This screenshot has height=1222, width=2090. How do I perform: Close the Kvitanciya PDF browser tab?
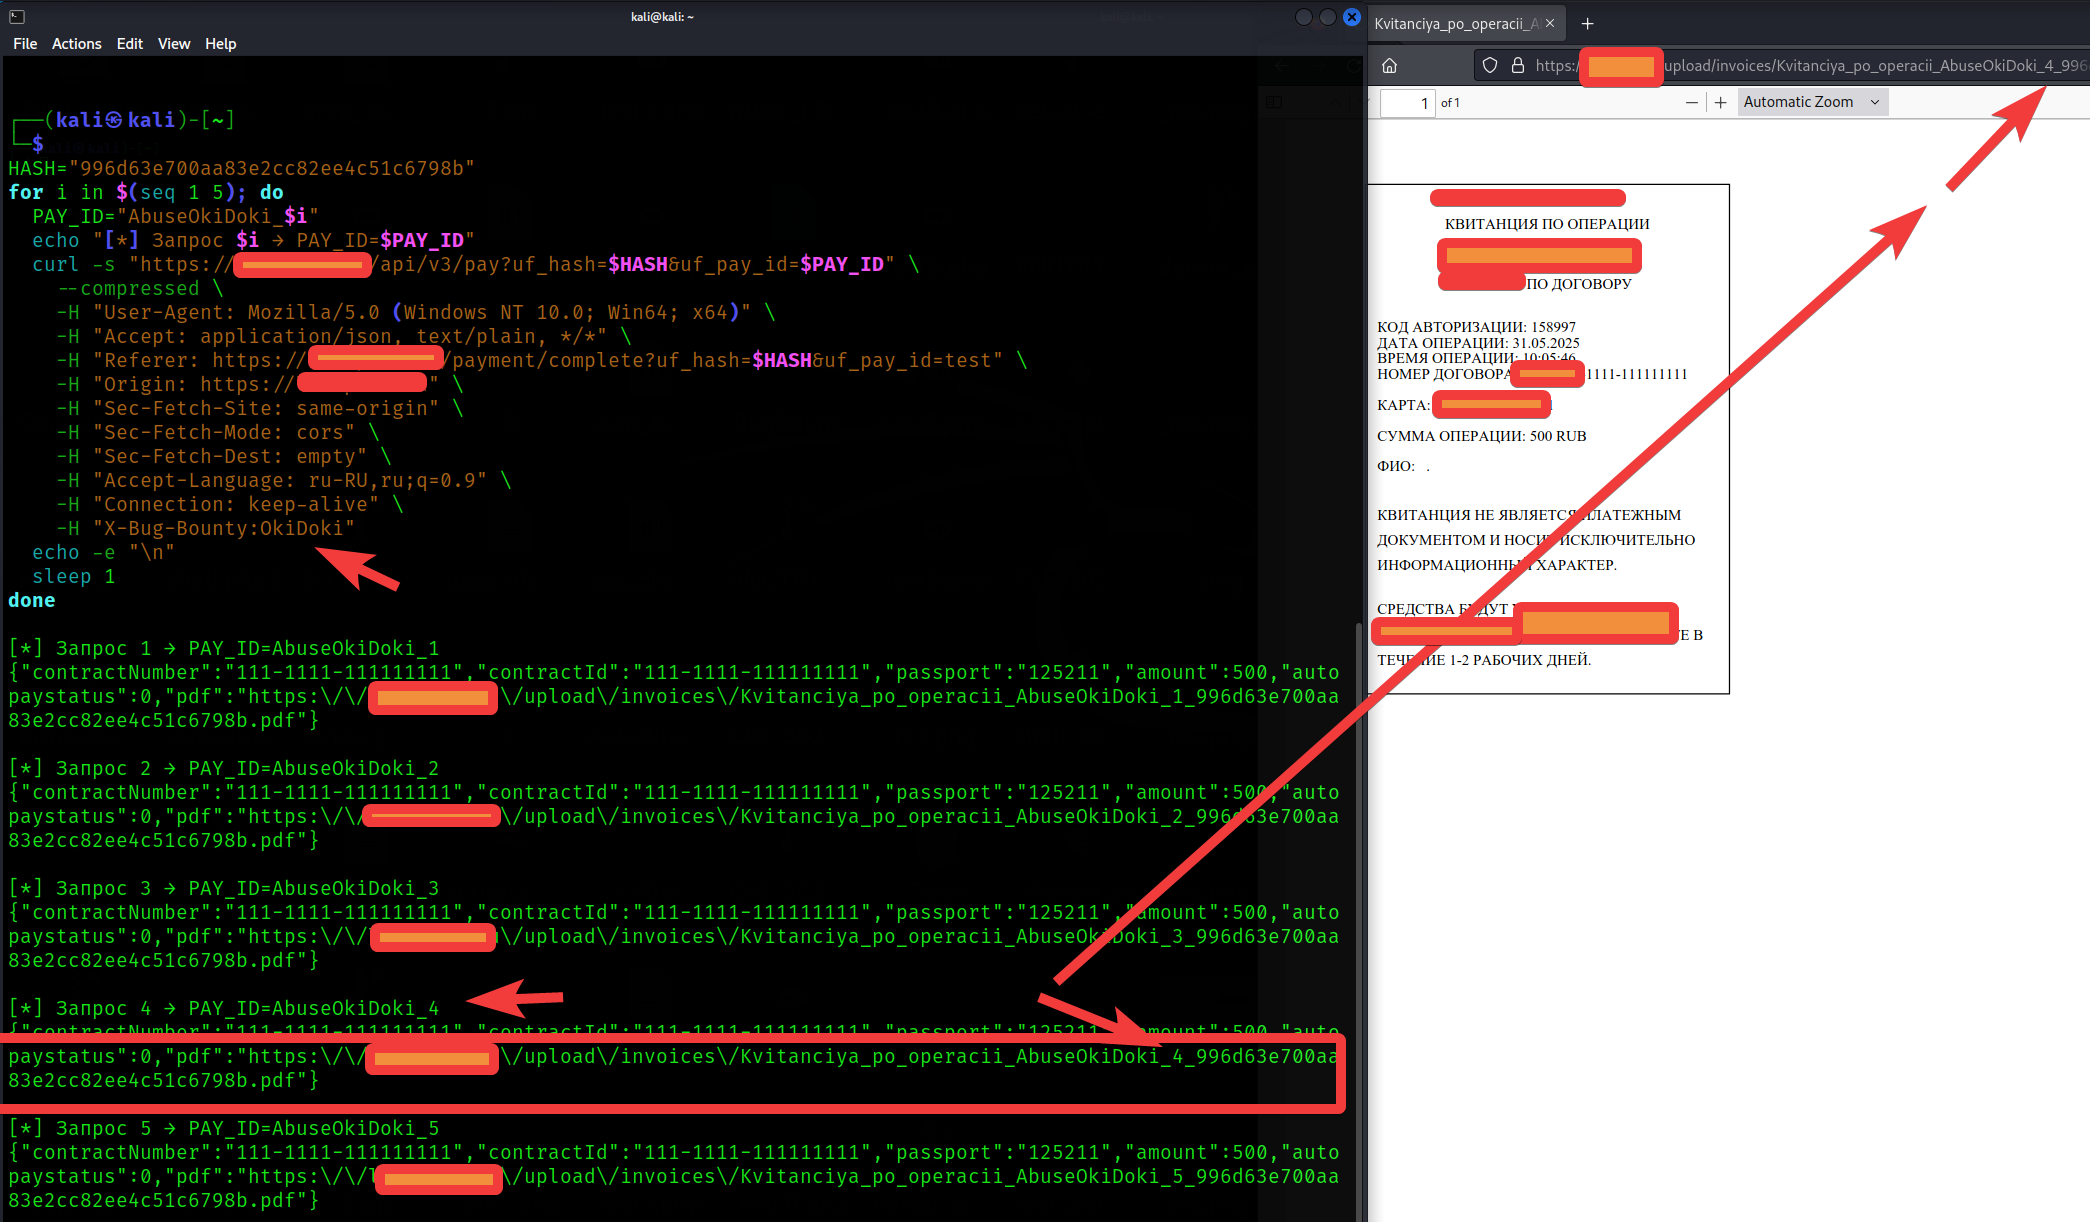[x=1550, y=24]
